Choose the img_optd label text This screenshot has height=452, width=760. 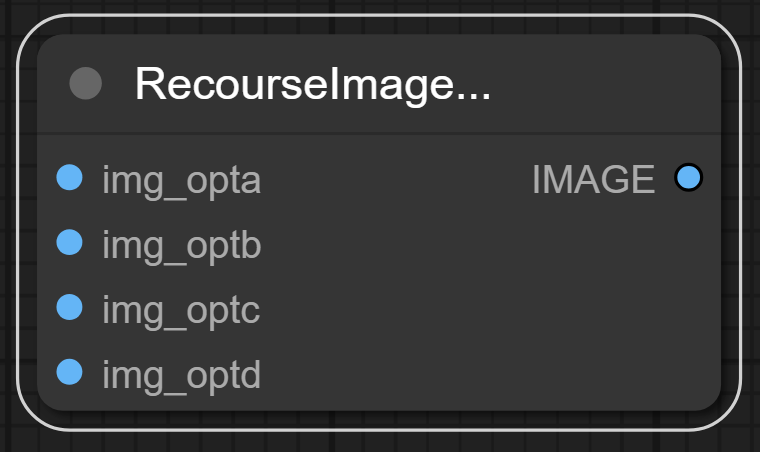(x=181, y=375)
